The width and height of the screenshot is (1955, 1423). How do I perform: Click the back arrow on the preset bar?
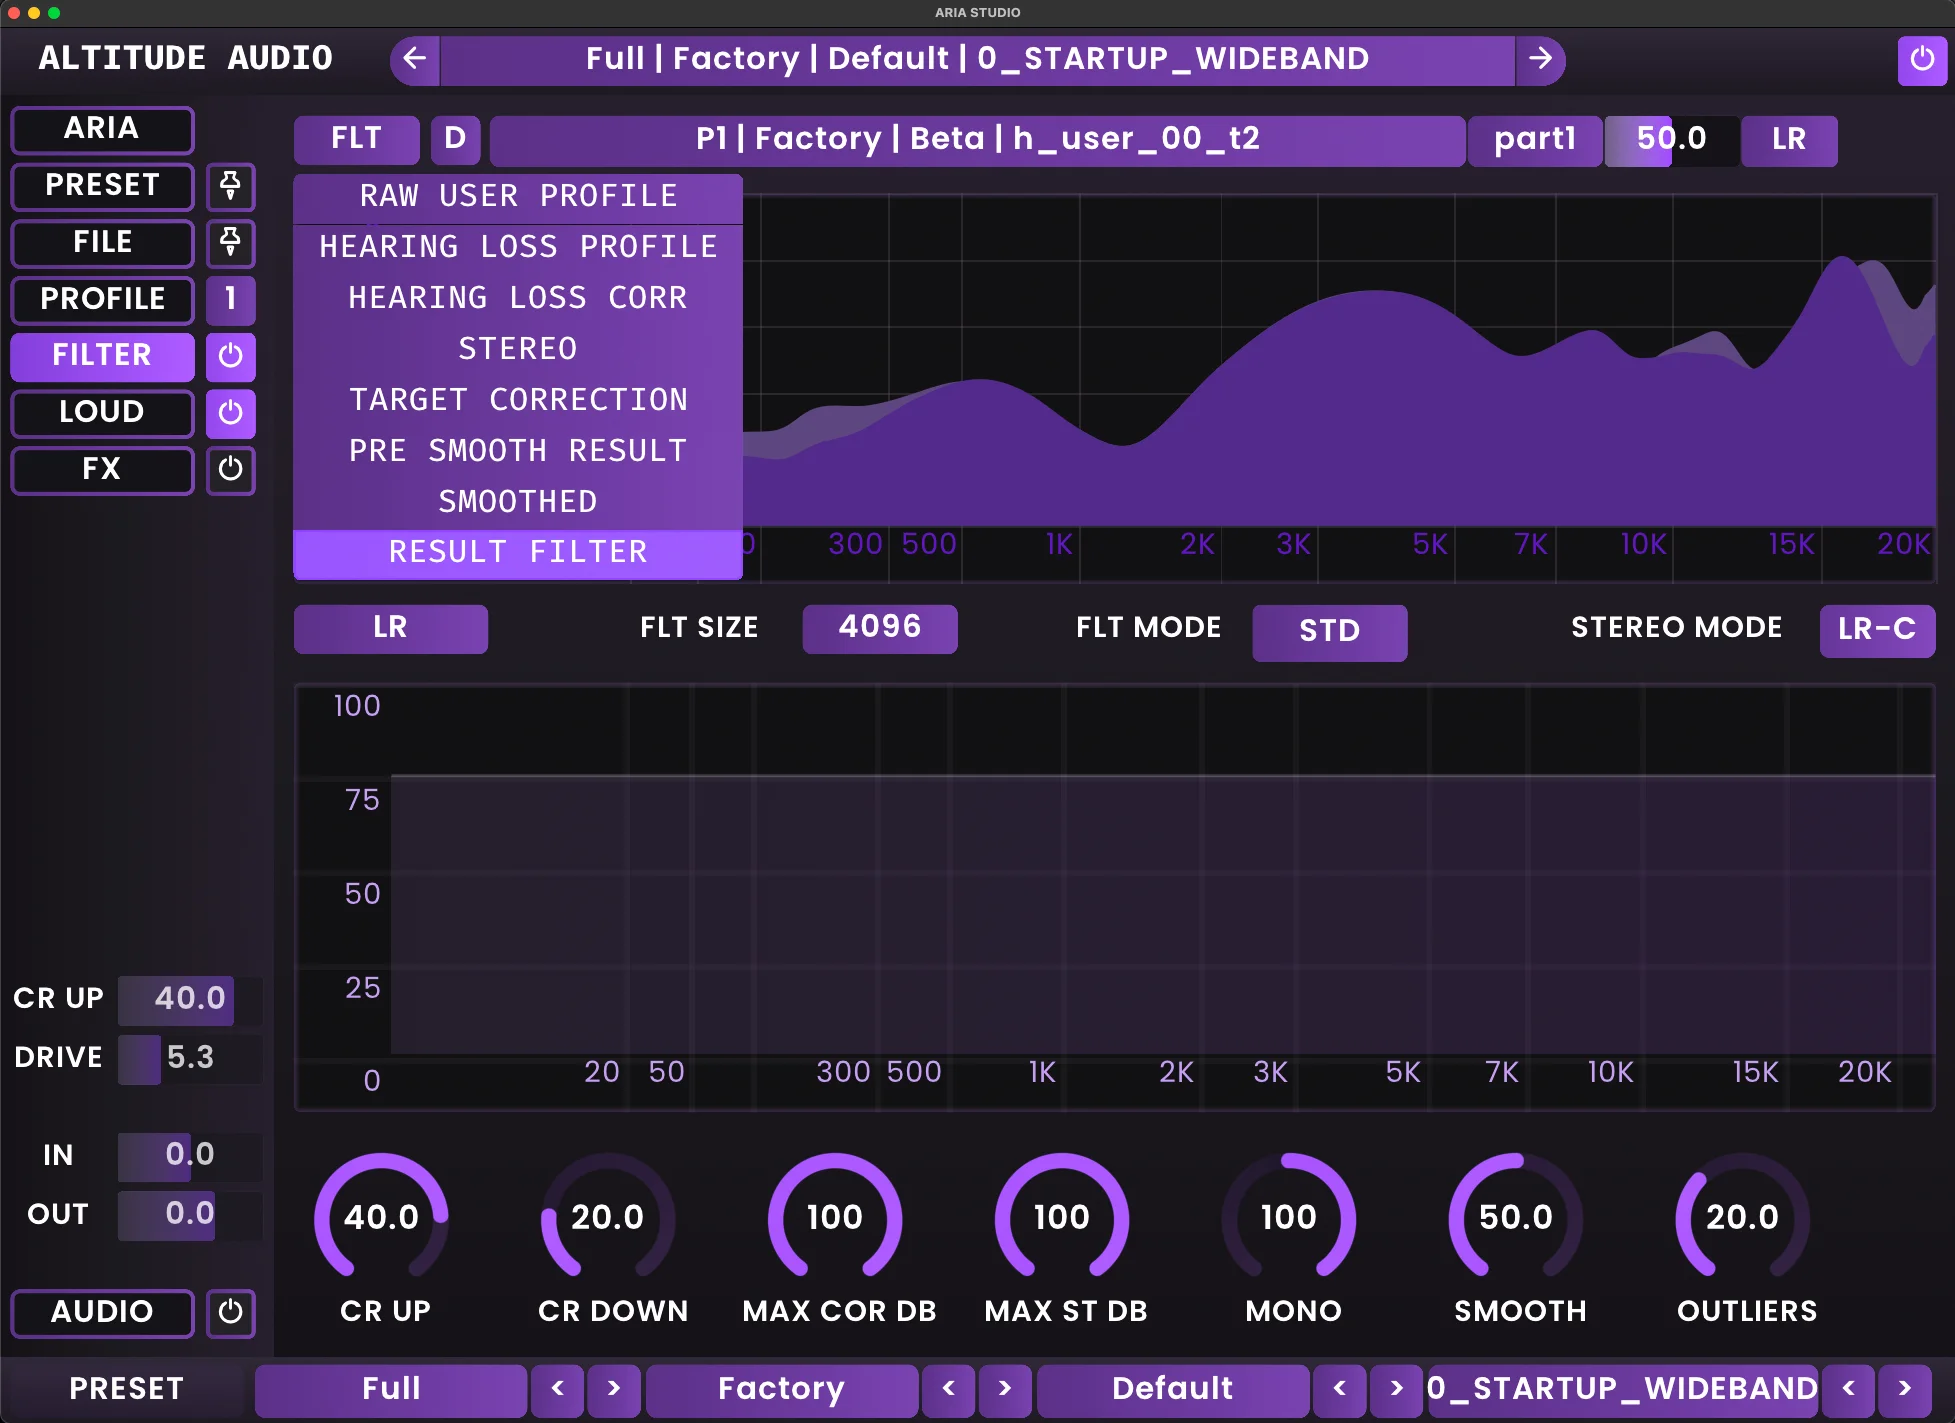point(414,59)
